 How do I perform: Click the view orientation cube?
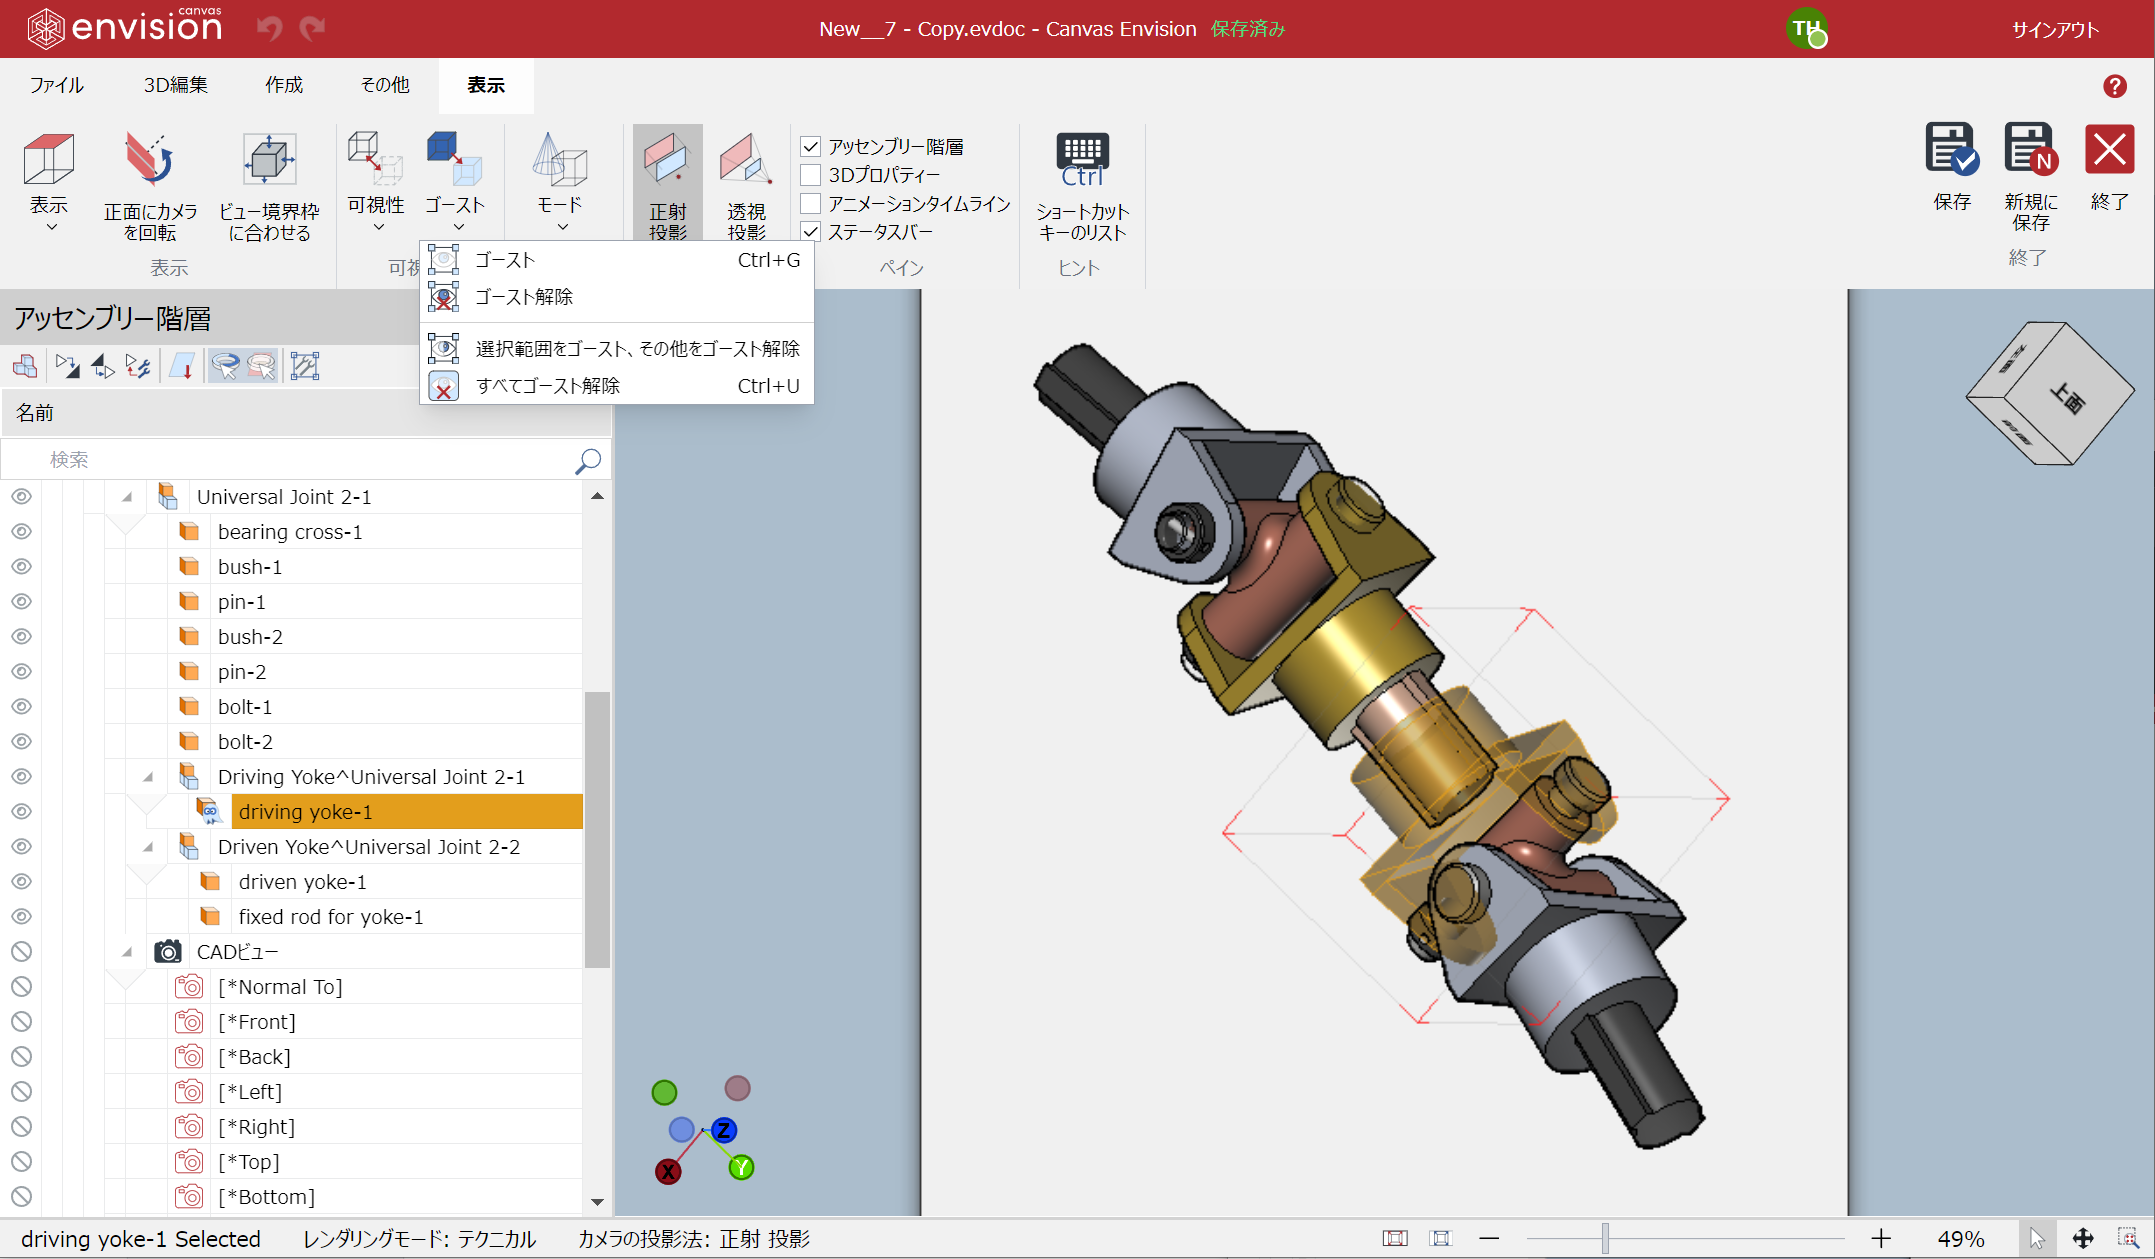pyautogui.click(x=2049, y=393)
